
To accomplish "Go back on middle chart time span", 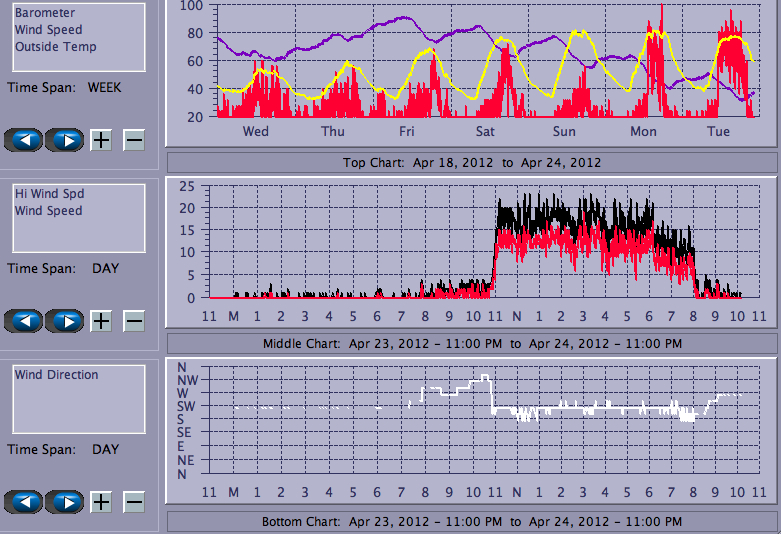I will 24,320.
